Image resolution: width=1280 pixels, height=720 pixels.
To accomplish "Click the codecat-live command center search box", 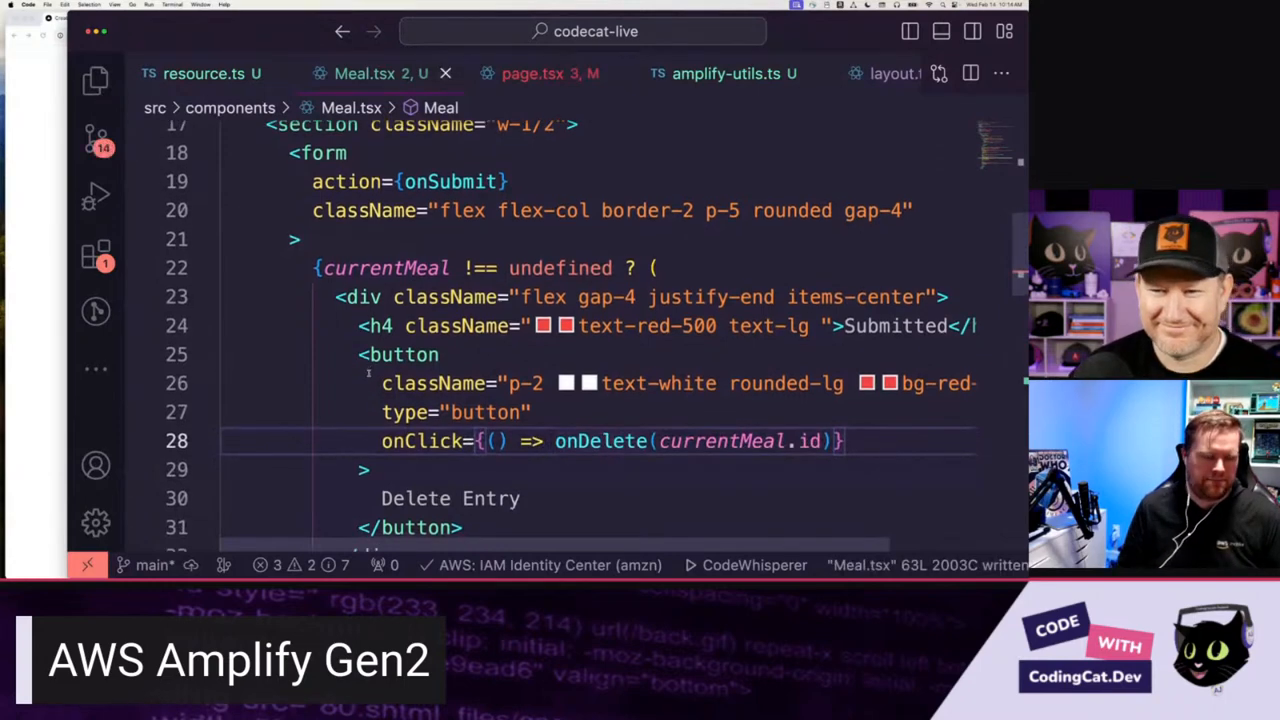I will point(583,31).
